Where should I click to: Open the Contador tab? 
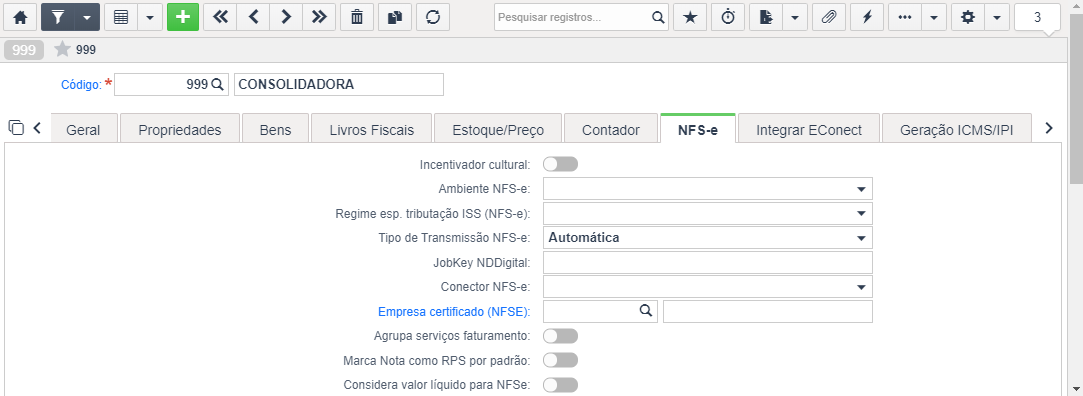click(x=611, y=129)
